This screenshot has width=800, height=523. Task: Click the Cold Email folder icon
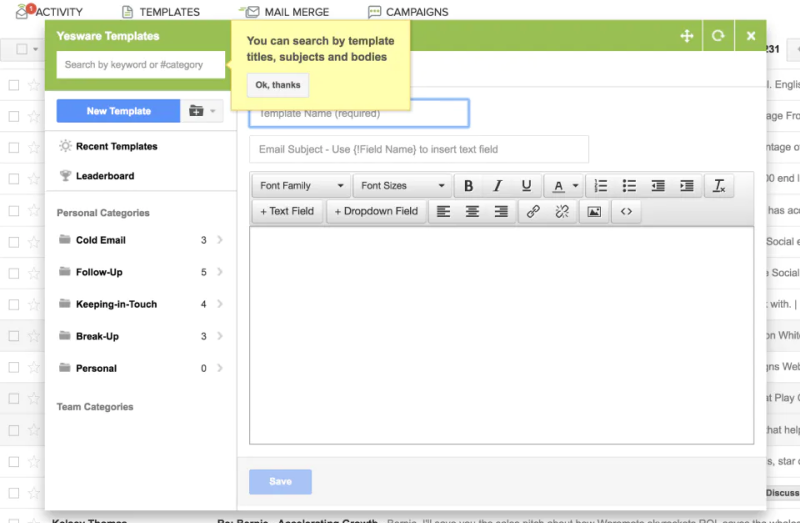pyautogui.click(x=64, y=239)
